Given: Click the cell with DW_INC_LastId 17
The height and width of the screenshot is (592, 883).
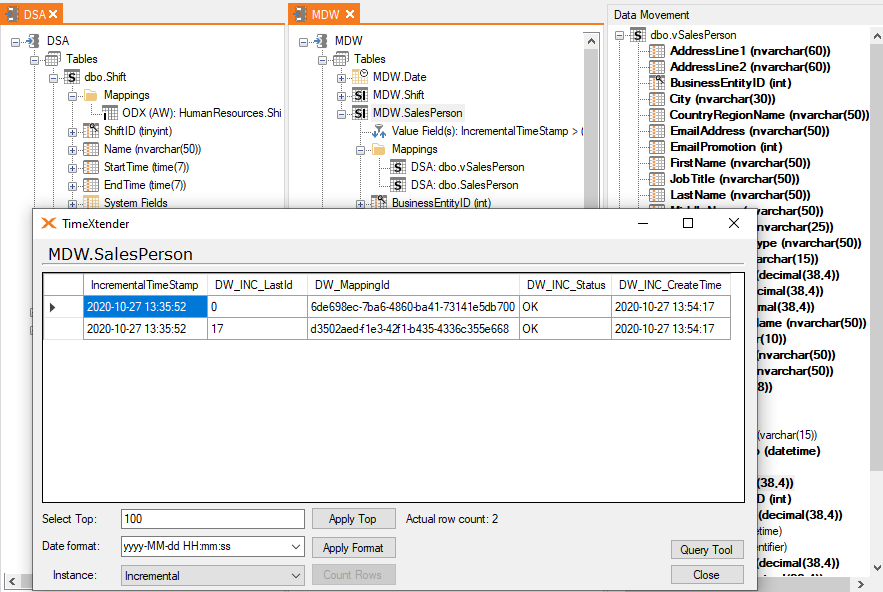Looking at the screenshot, I should 257,329.
